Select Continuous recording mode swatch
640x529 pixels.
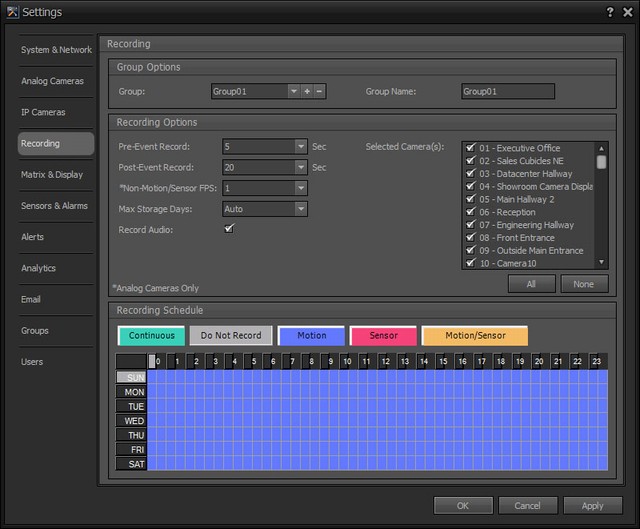tap(151, 336)
